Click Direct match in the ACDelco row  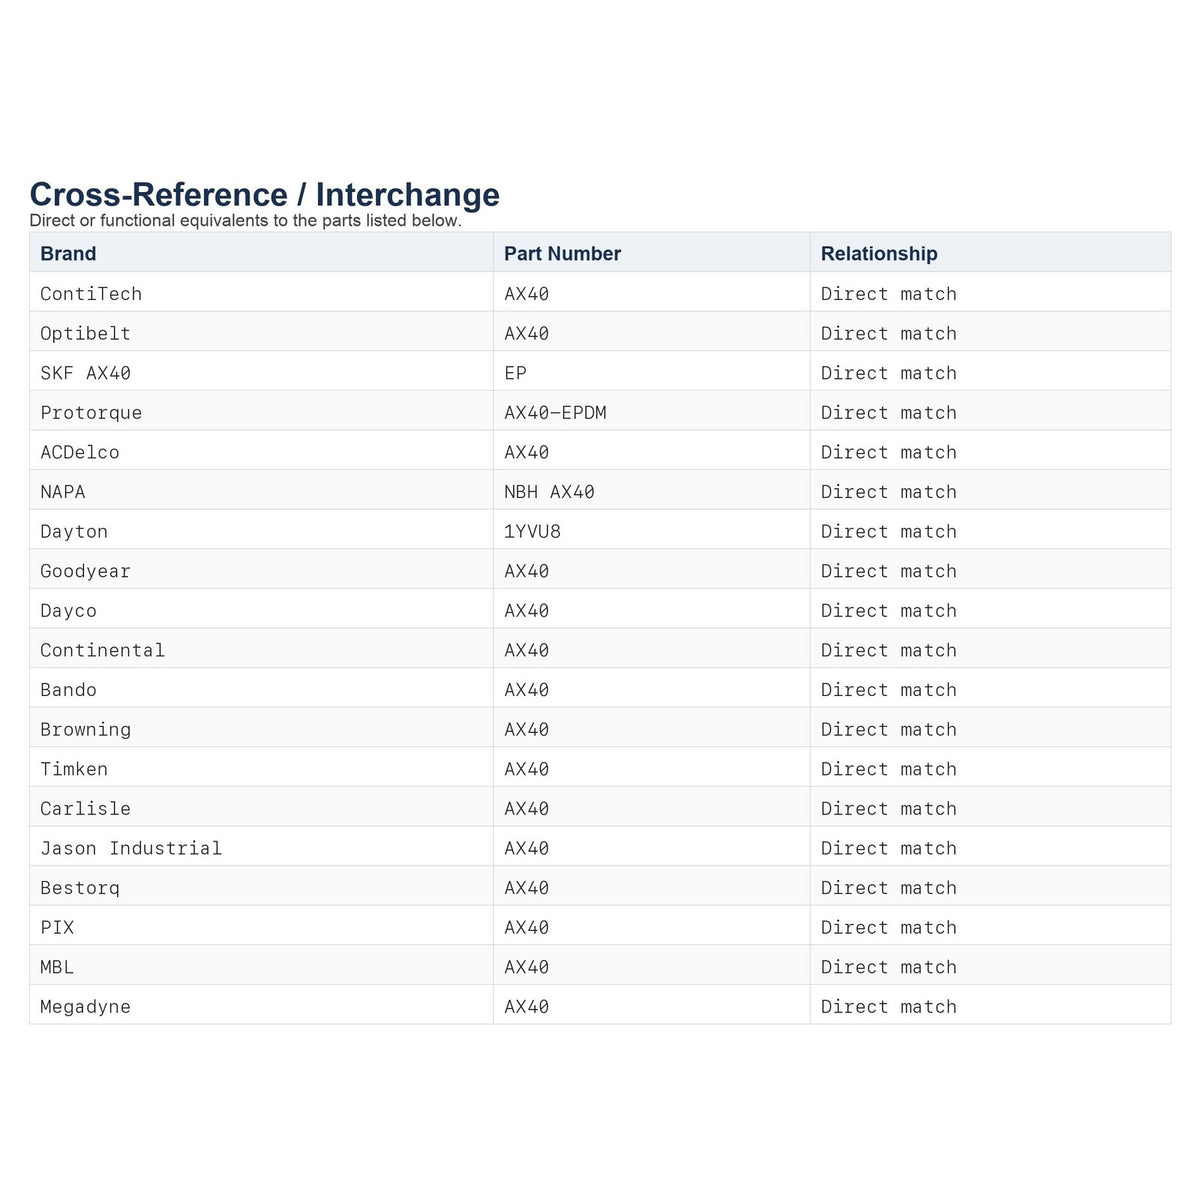coord(889,453)
